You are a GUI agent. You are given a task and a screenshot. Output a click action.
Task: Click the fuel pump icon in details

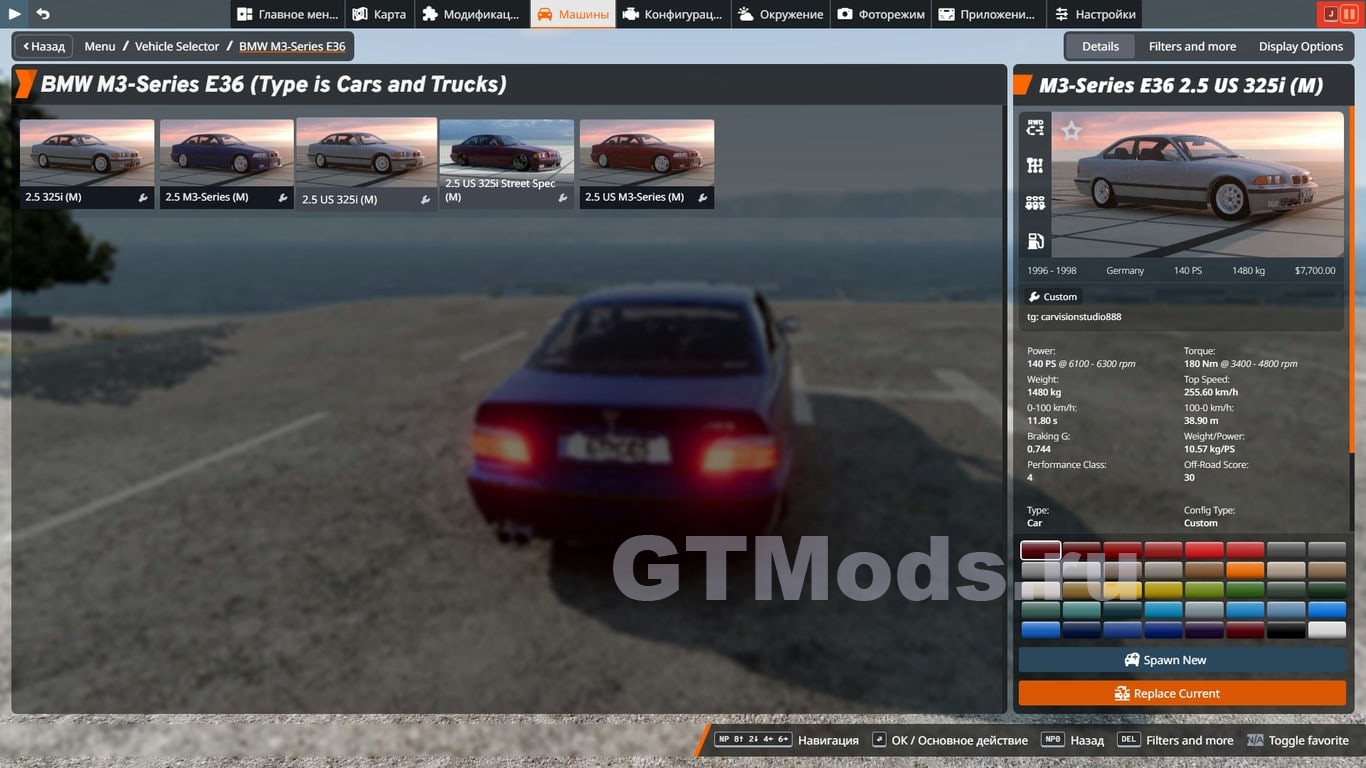1035,241
